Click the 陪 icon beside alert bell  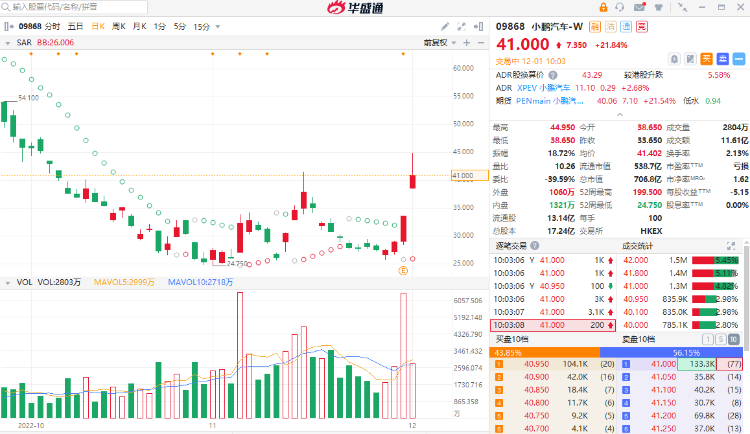[690, 59]
